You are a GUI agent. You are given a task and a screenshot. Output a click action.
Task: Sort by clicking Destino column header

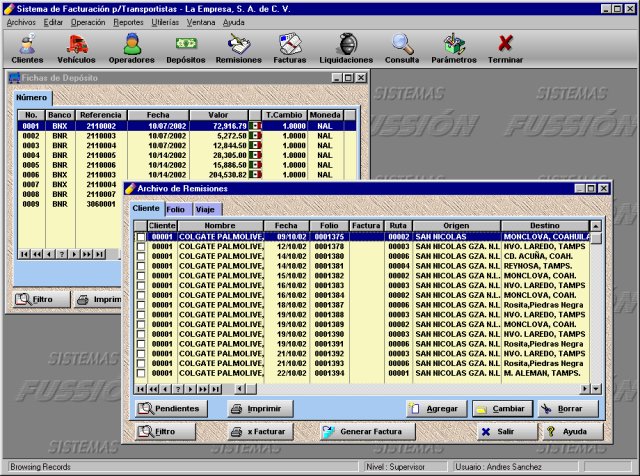tap(545, 226)
